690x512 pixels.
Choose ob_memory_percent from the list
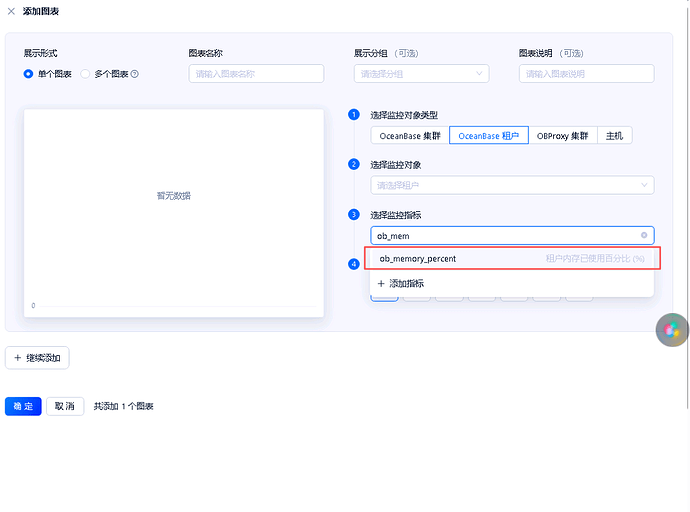(512, 259)
